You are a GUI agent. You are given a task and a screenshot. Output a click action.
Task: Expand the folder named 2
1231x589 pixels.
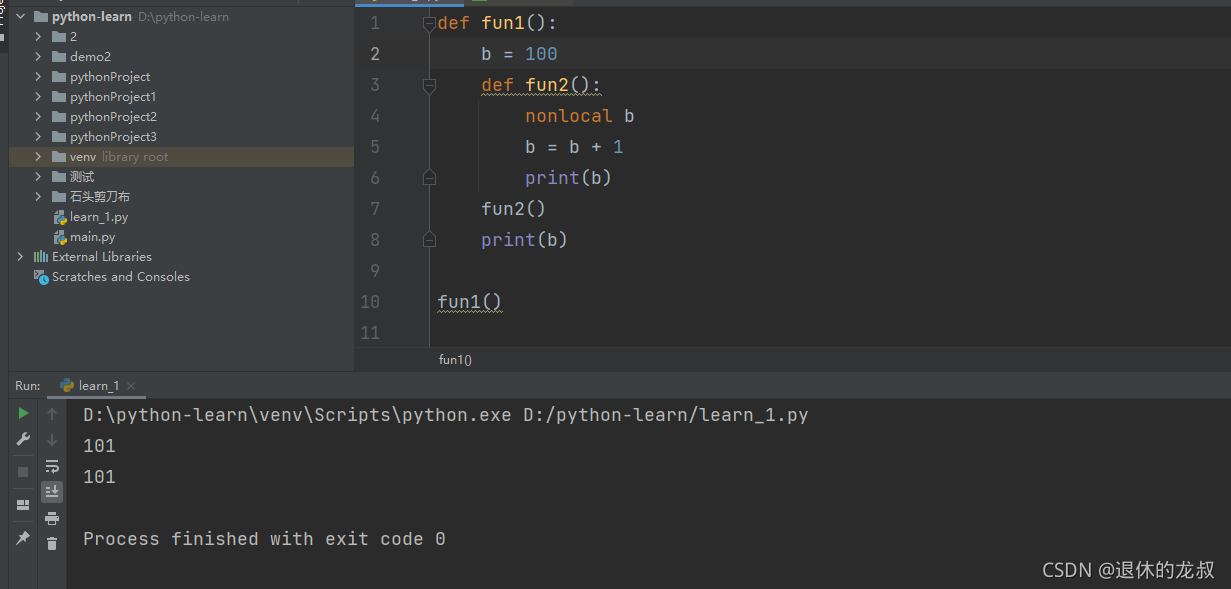[x=38, y=36]
